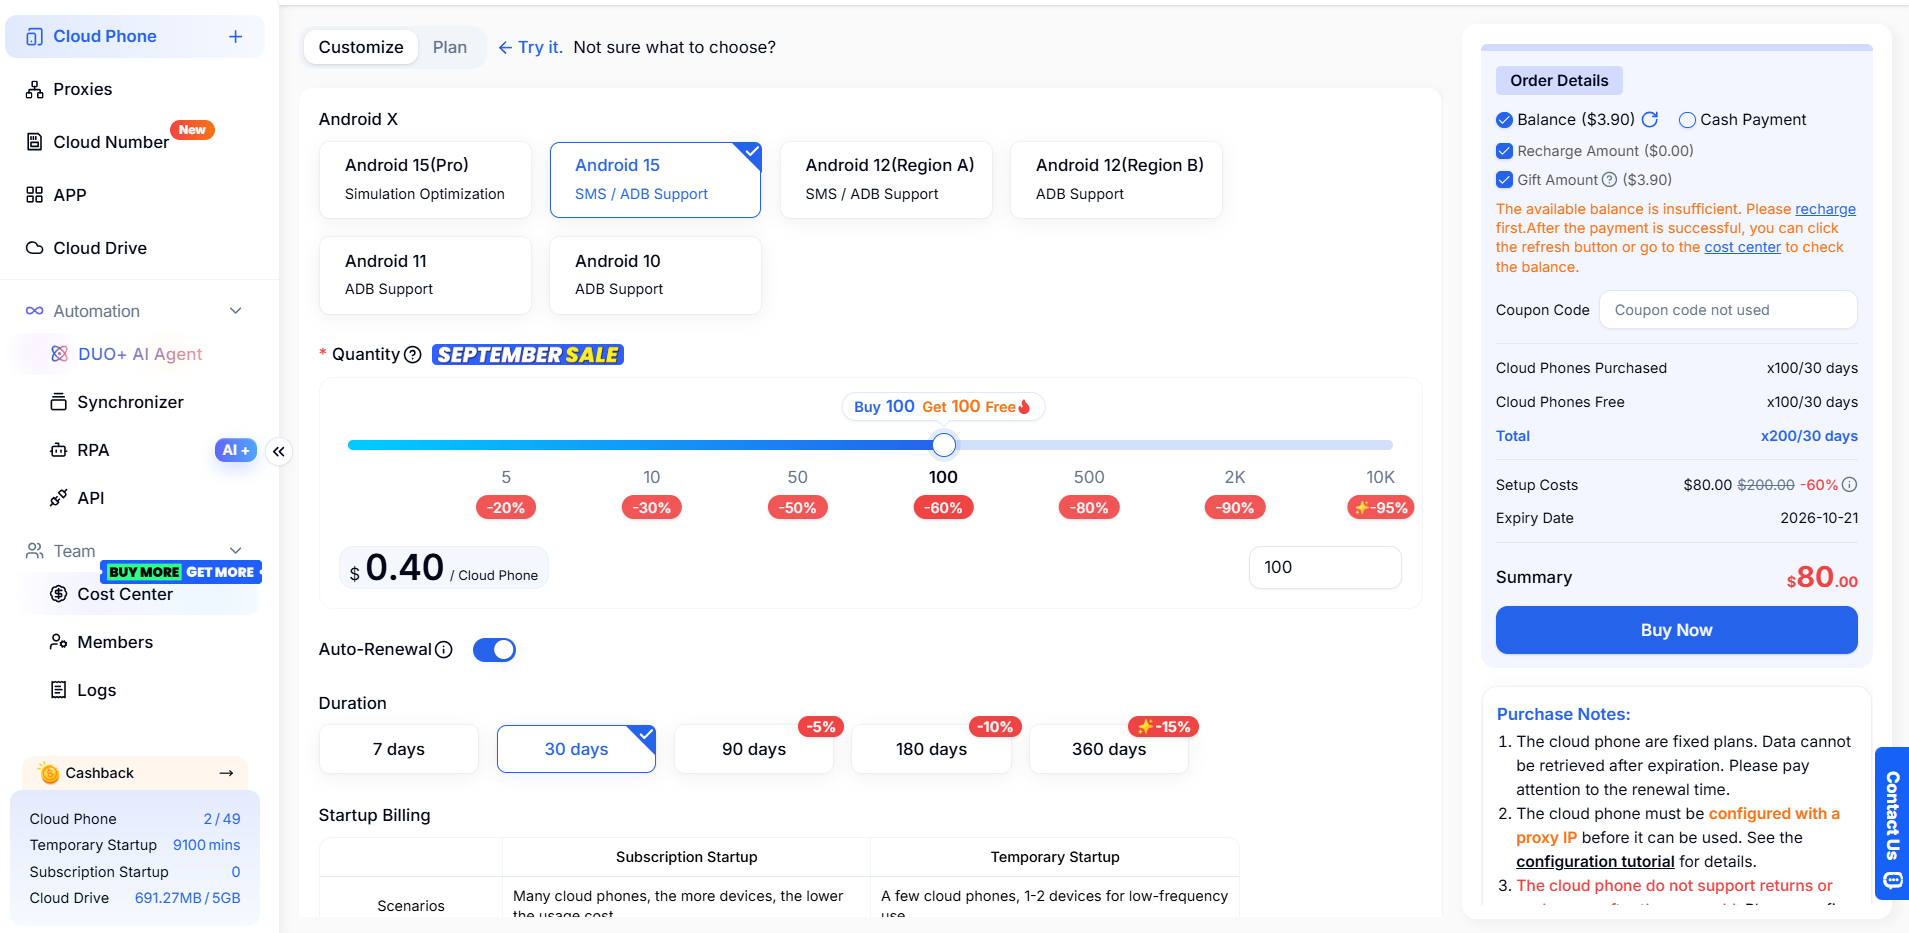Uncheck the Recharge Amount checkbox
This screenshot has width=1909, height=933.
tap(1504, 151)
